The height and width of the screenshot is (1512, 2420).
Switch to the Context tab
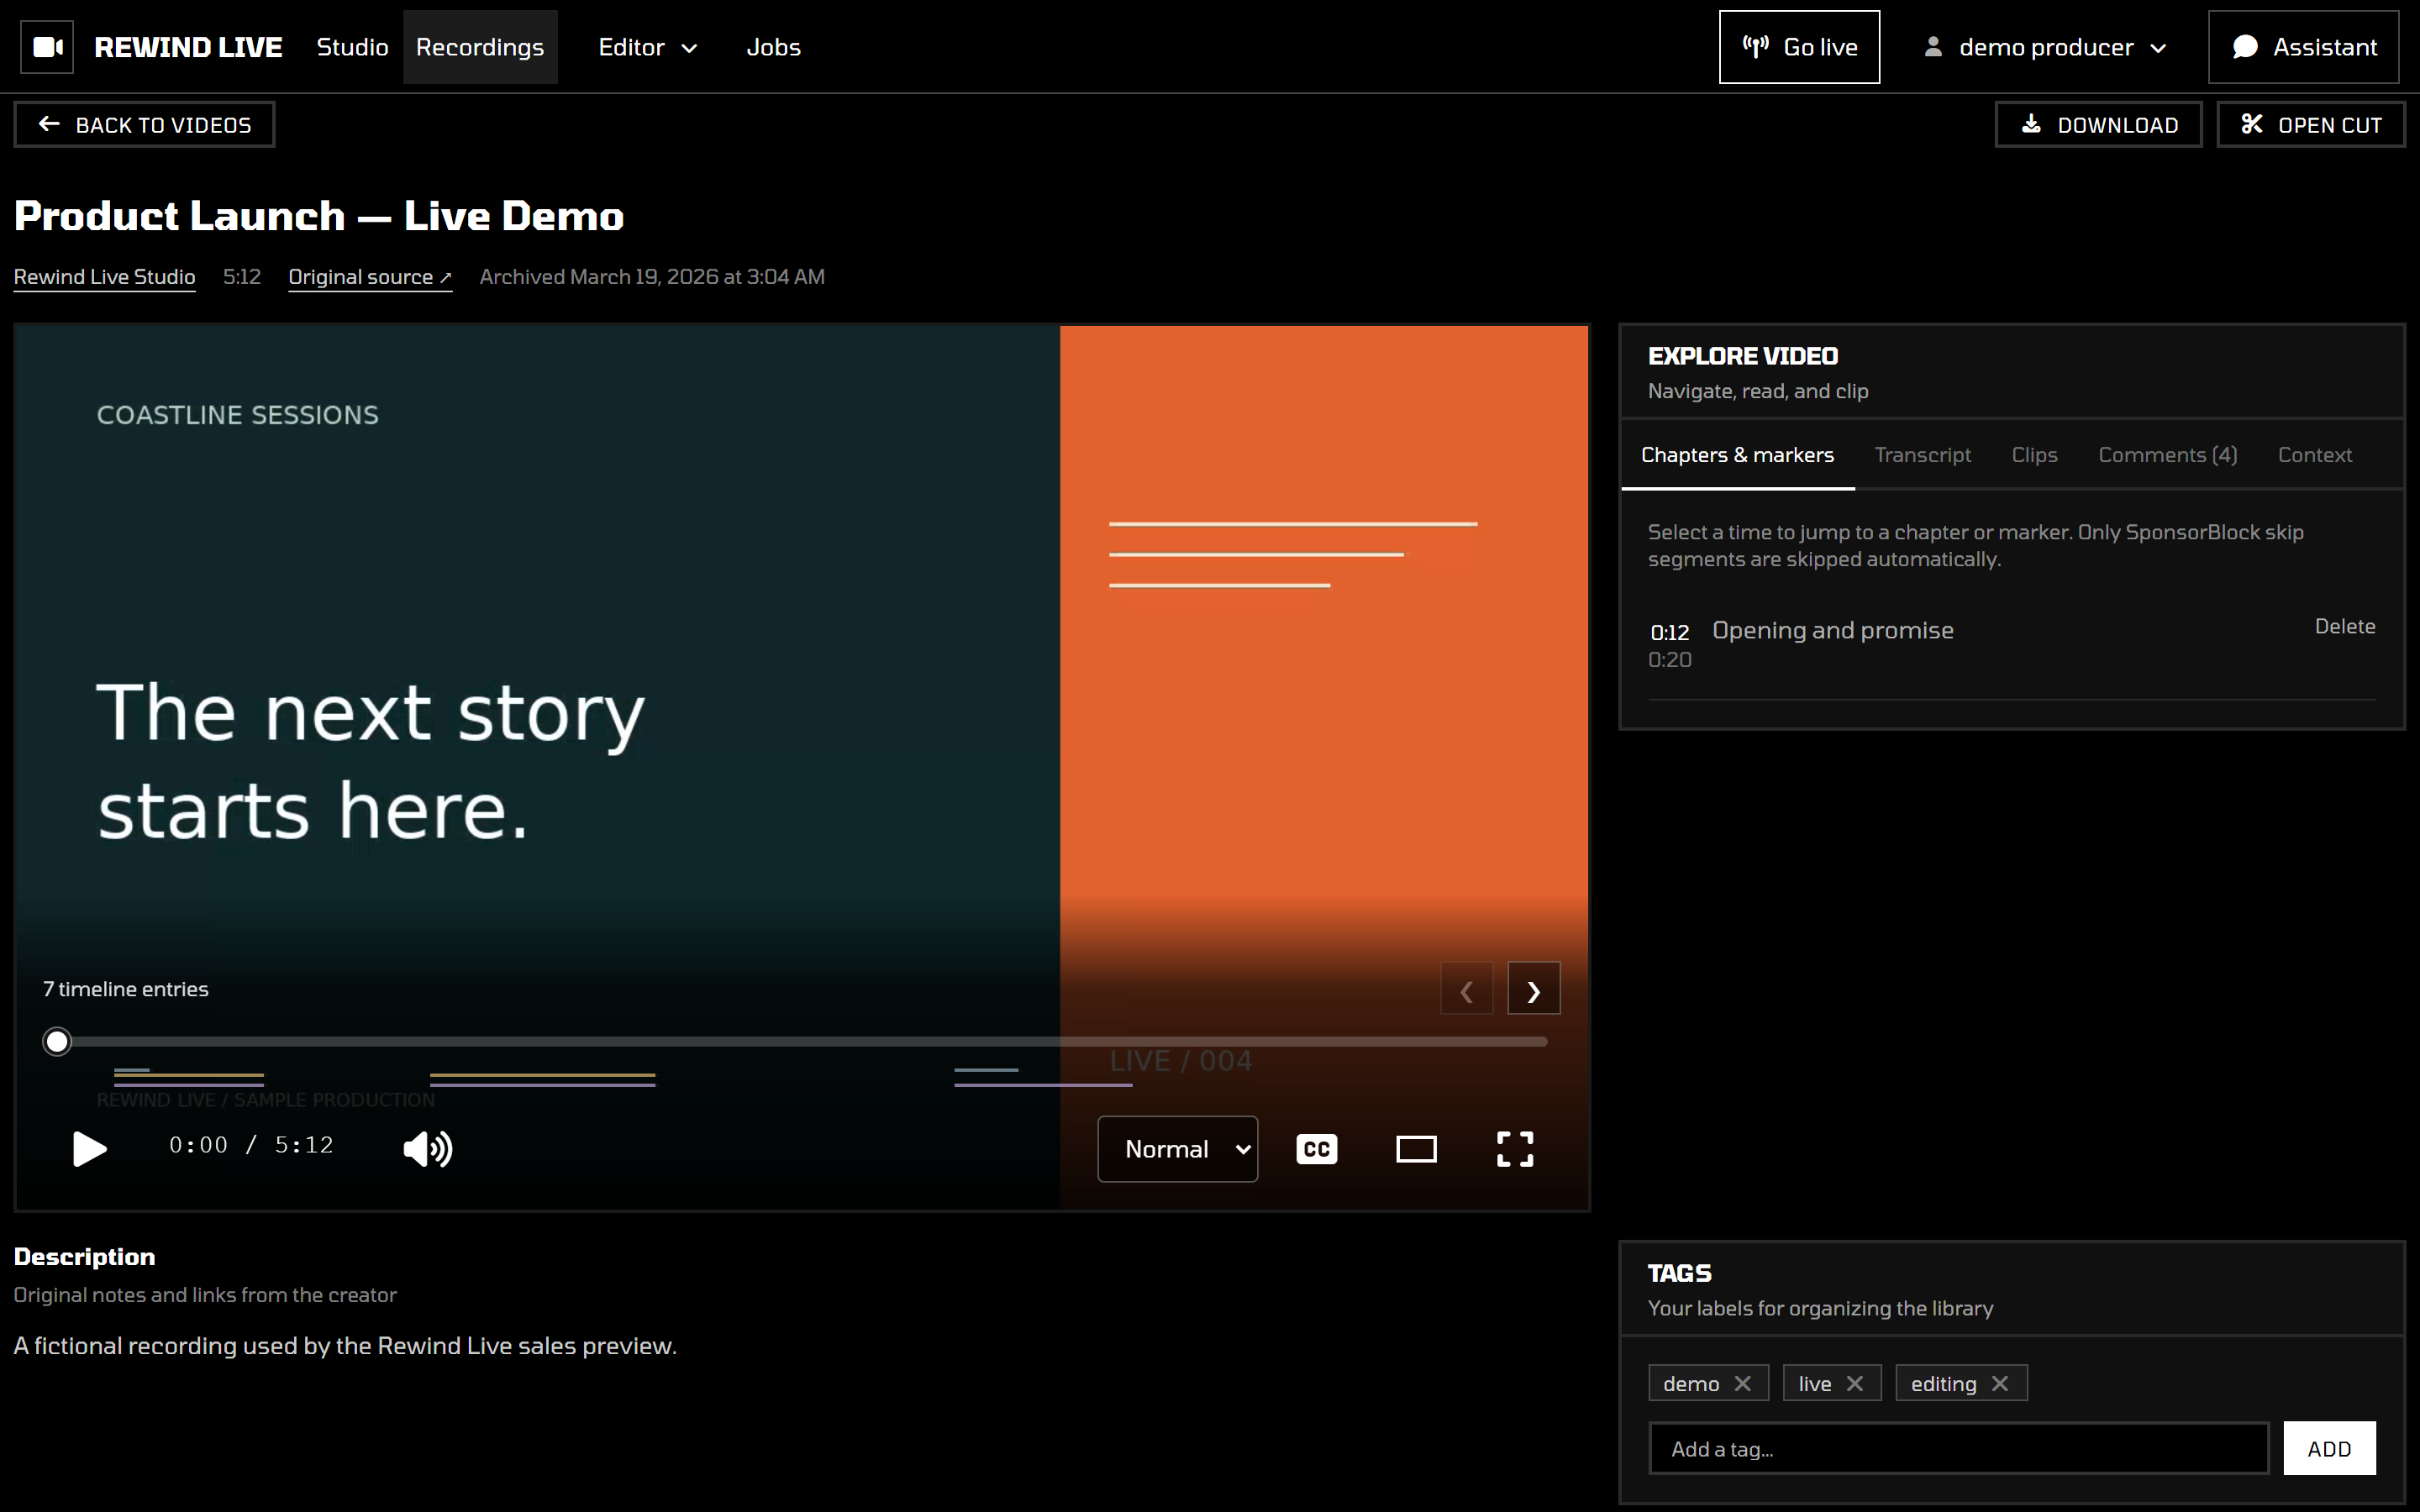pos(2314,455)
